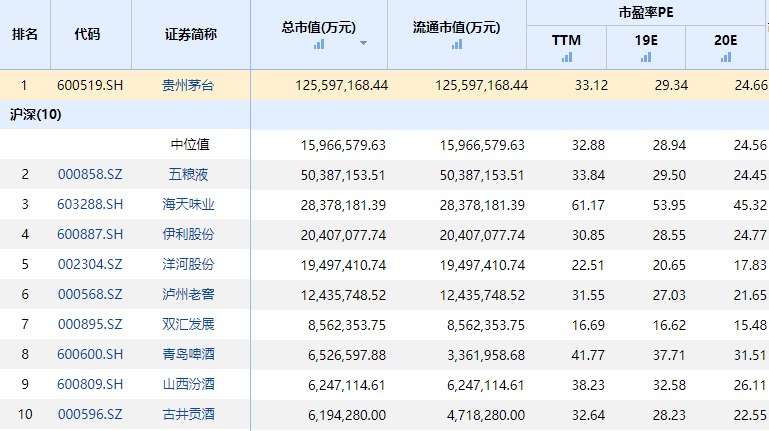Click stock code 000596.SZ for 古井贡酒
This screenshot has width=769, height=431.
89,415
